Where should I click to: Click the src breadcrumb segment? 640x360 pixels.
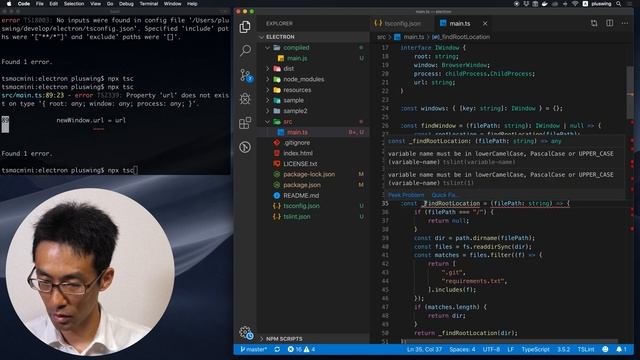(381, 37)
